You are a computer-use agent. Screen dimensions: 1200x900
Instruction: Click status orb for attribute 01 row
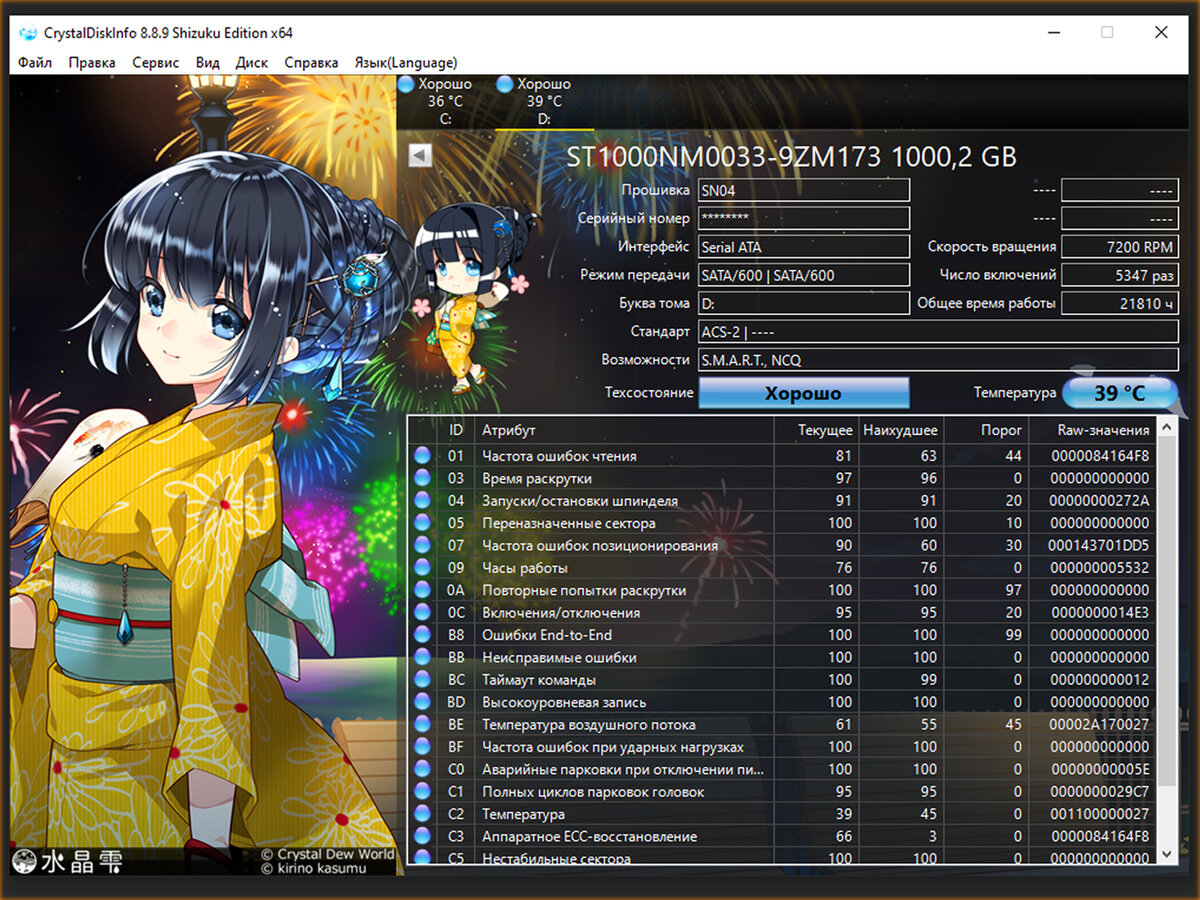click(422, 456)
